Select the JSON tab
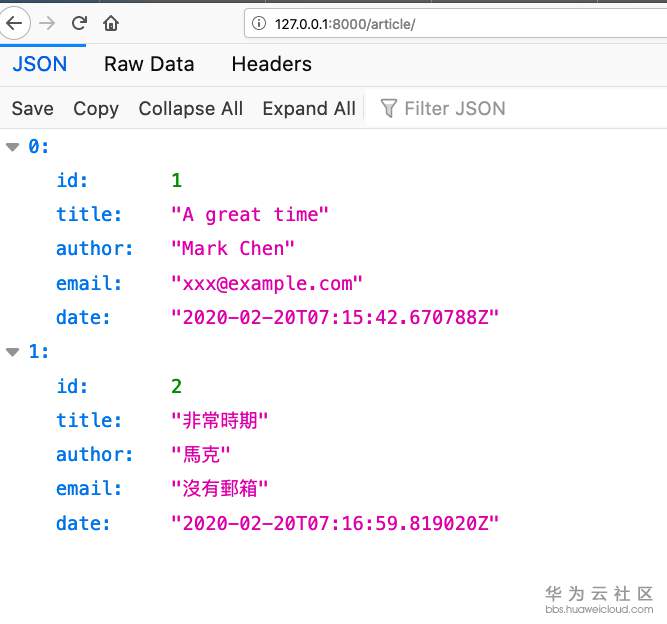This screenshot has height=624, width=667. 40,64
